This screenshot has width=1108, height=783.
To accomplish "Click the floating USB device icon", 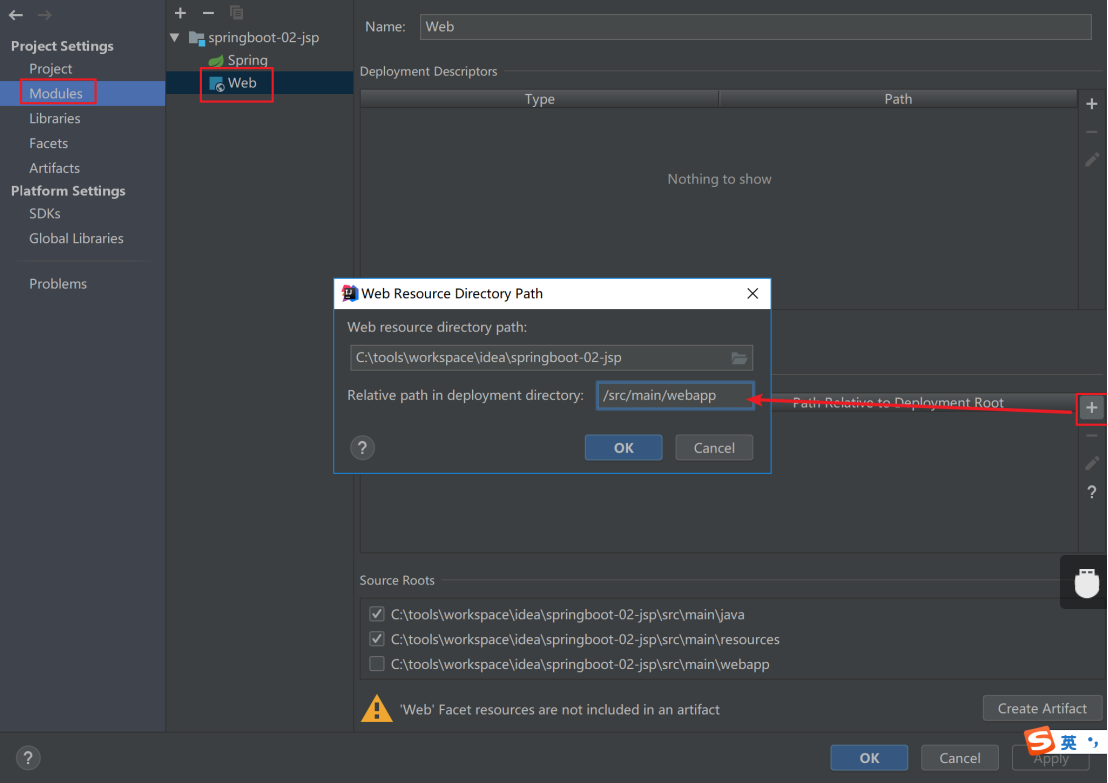I will (x=1087, y=582).
